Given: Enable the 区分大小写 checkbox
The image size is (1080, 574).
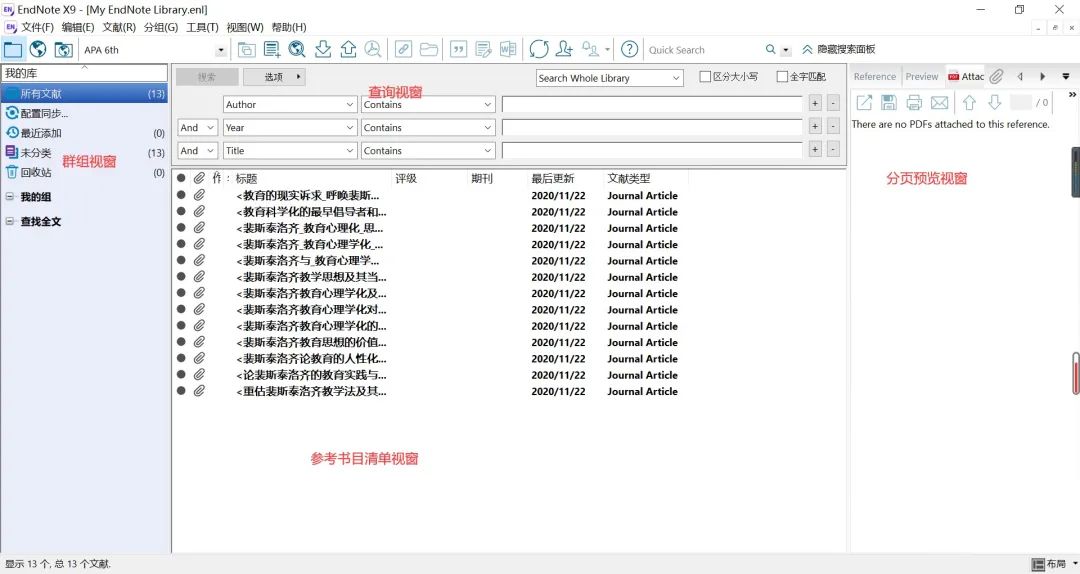Looking at the screenshot, I should pos(705,77).
